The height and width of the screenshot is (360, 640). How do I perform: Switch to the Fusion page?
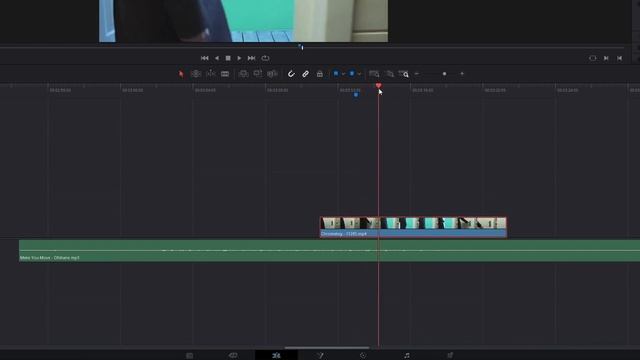pyautogui.click(x=320, y=356)
